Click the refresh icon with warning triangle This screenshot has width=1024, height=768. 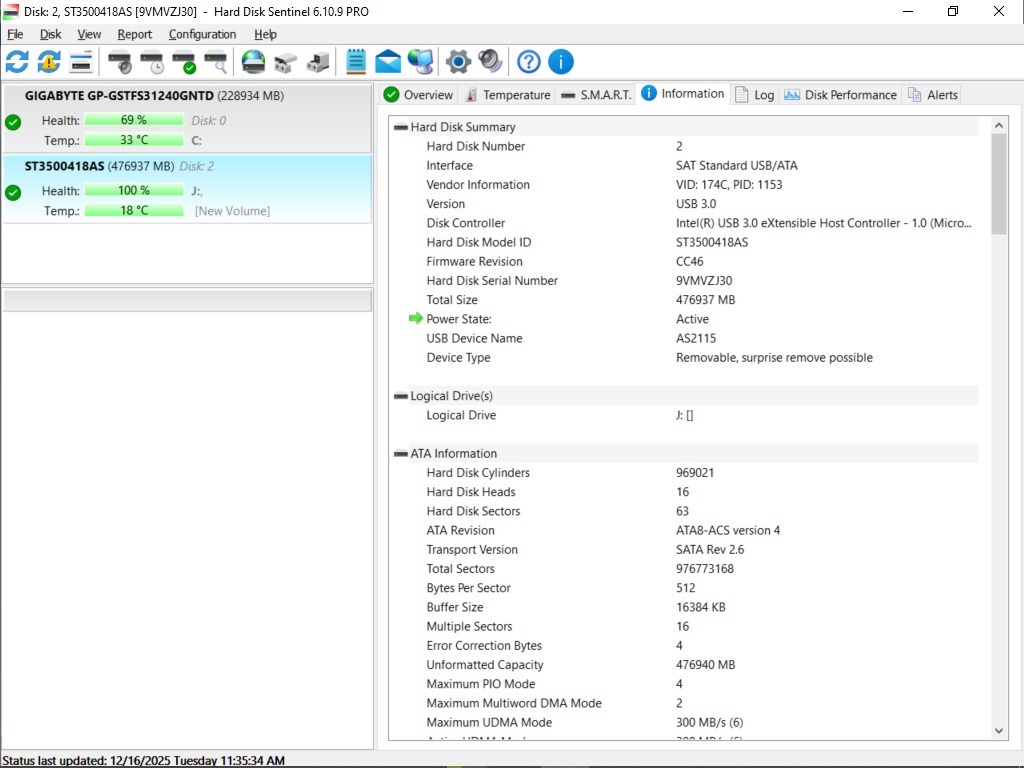[x=49, y=62]
